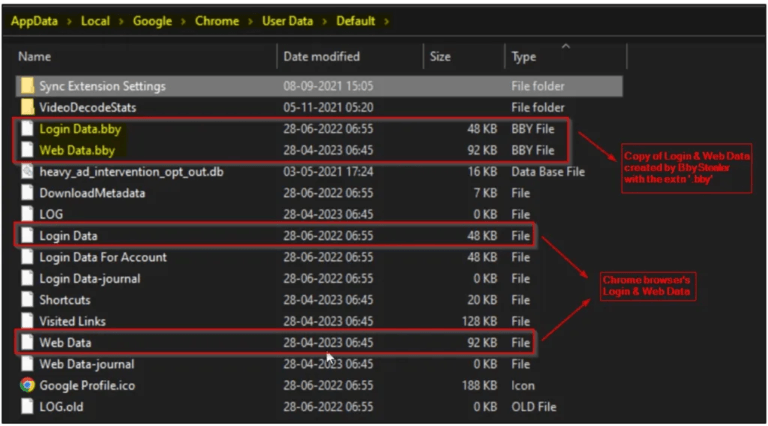Image resolution: width=768 pixels, height=426 pixels.
Task: Click the Data Base File type cell
Action: (x=548, y=172)
